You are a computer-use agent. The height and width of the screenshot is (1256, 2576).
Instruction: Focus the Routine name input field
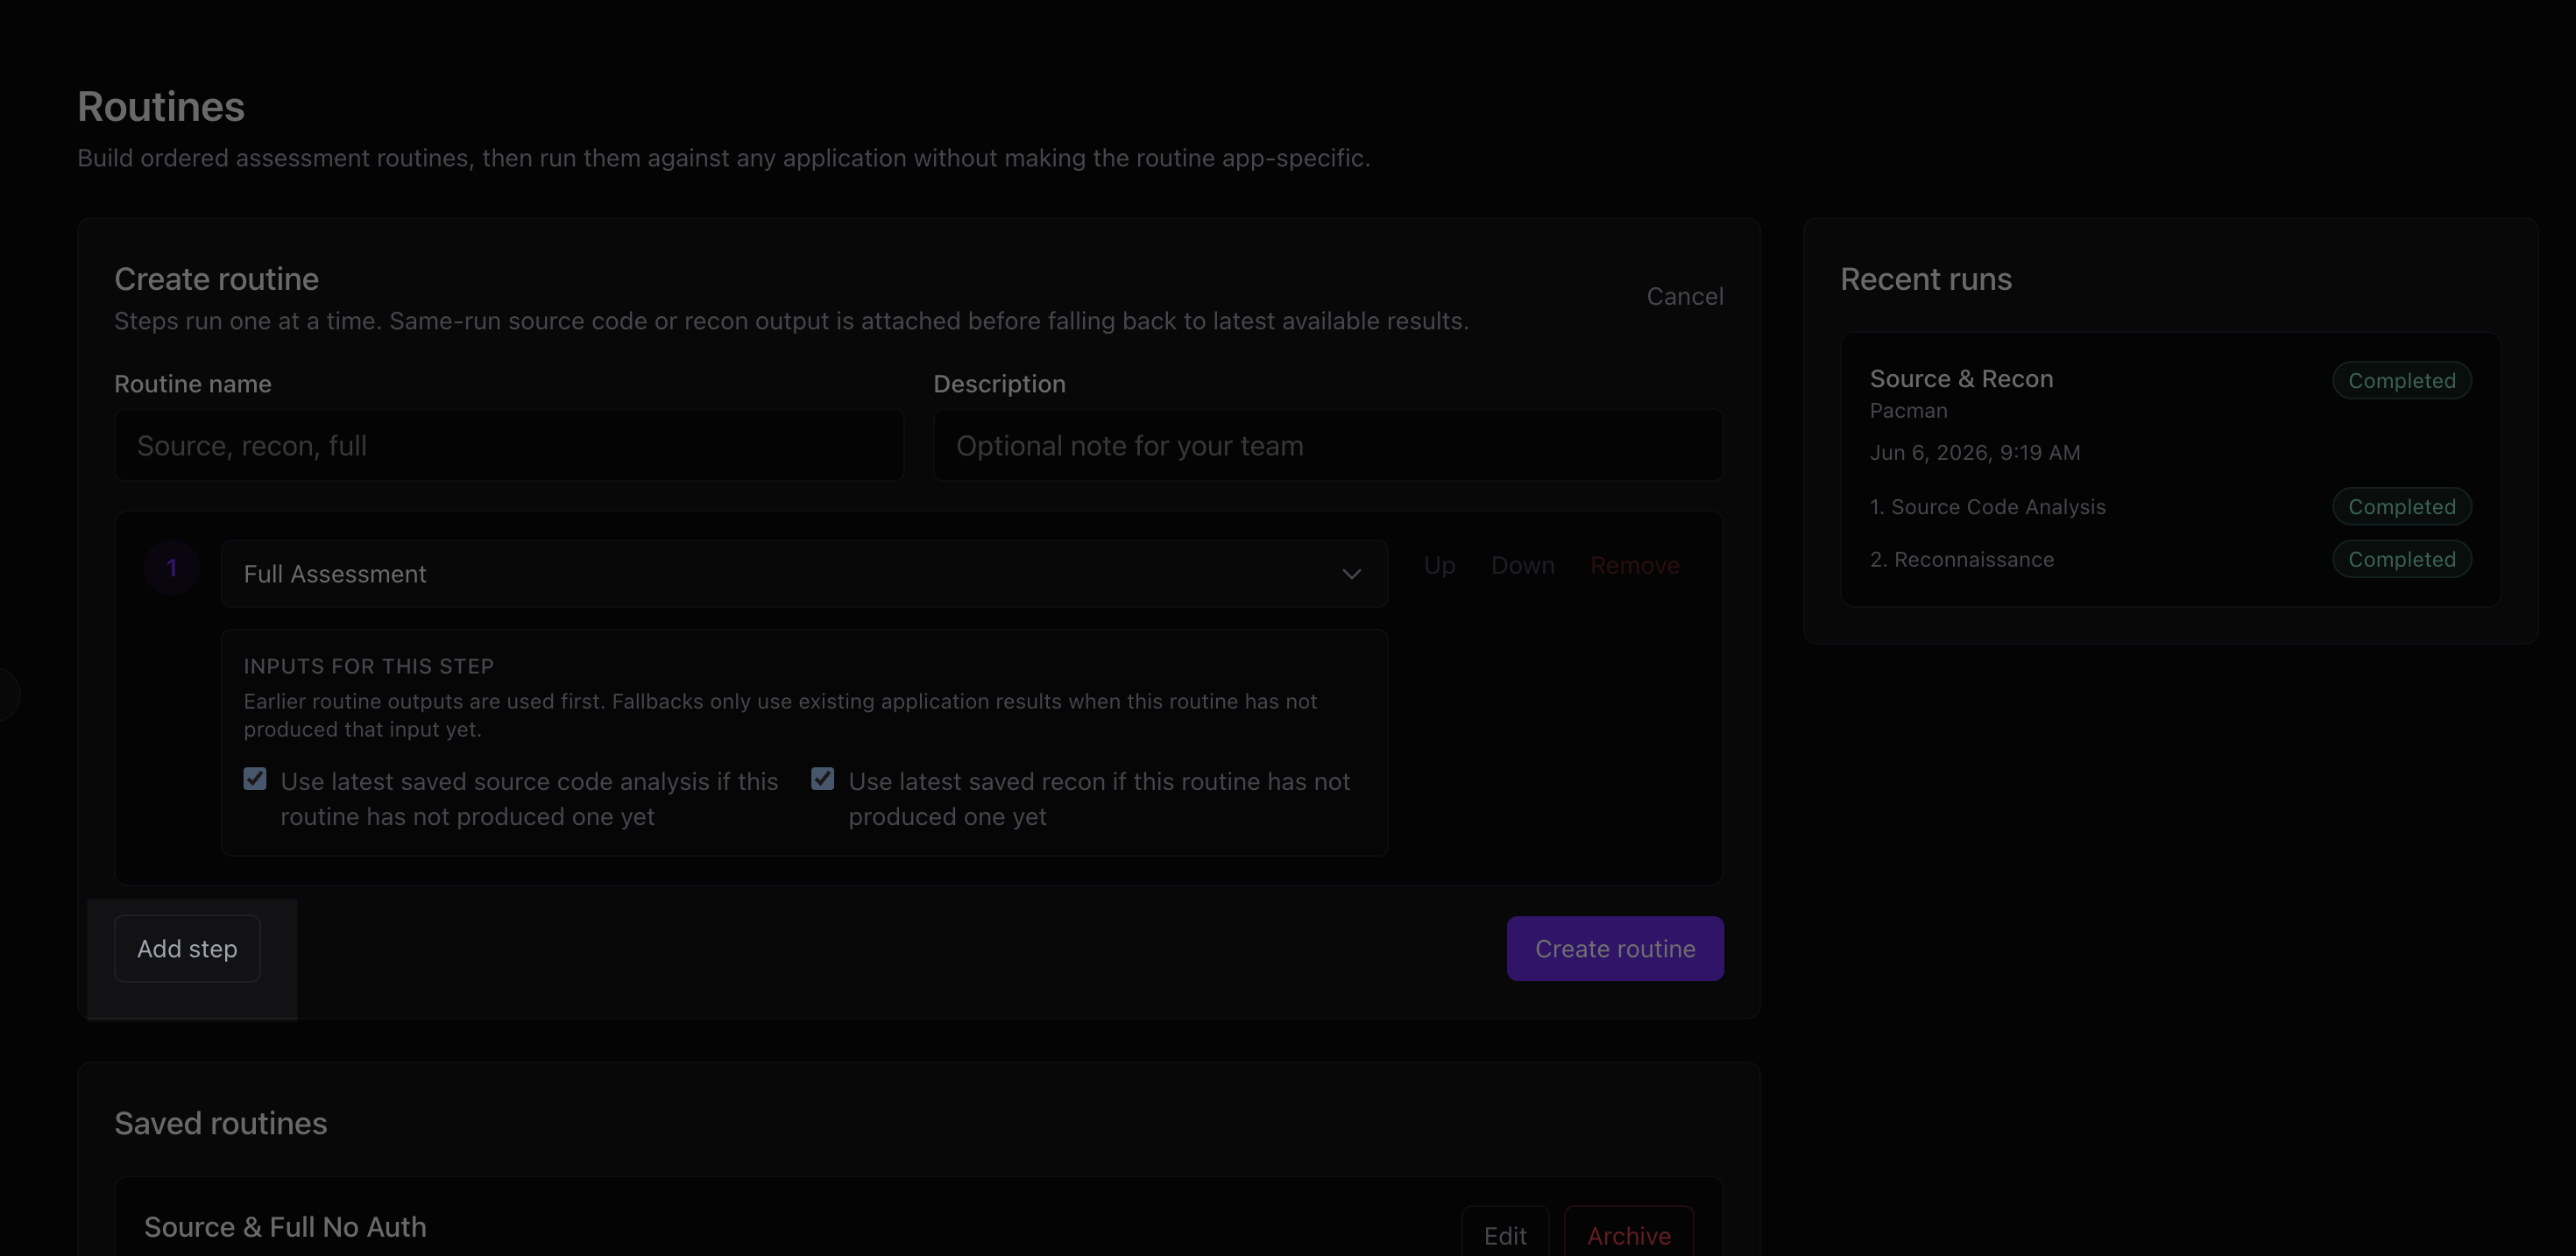[509, 445]
